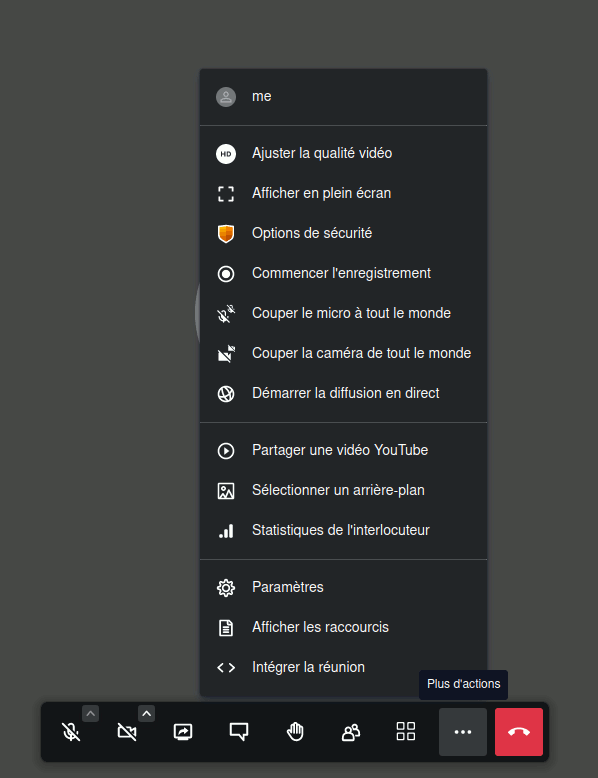The height and width of the screenshot is (778, 598).
Task: Open Options de sécurité shield icon
Action: [x=226, y=234]
